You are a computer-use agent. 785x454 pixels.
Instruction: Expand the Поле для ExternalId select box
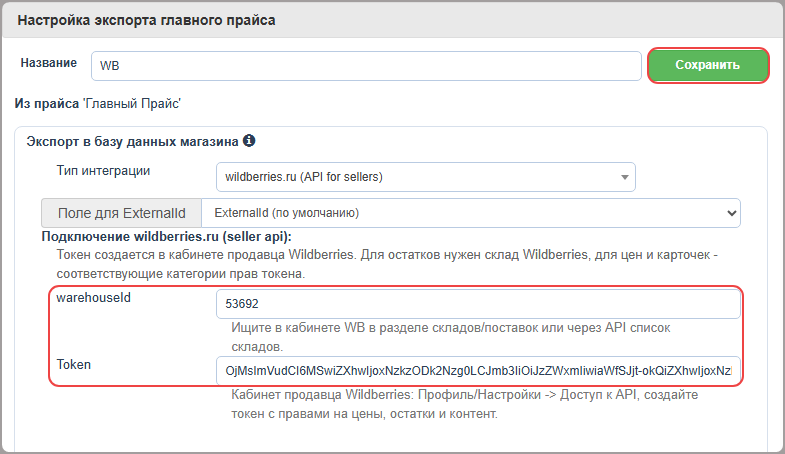(x=471, y=213)
